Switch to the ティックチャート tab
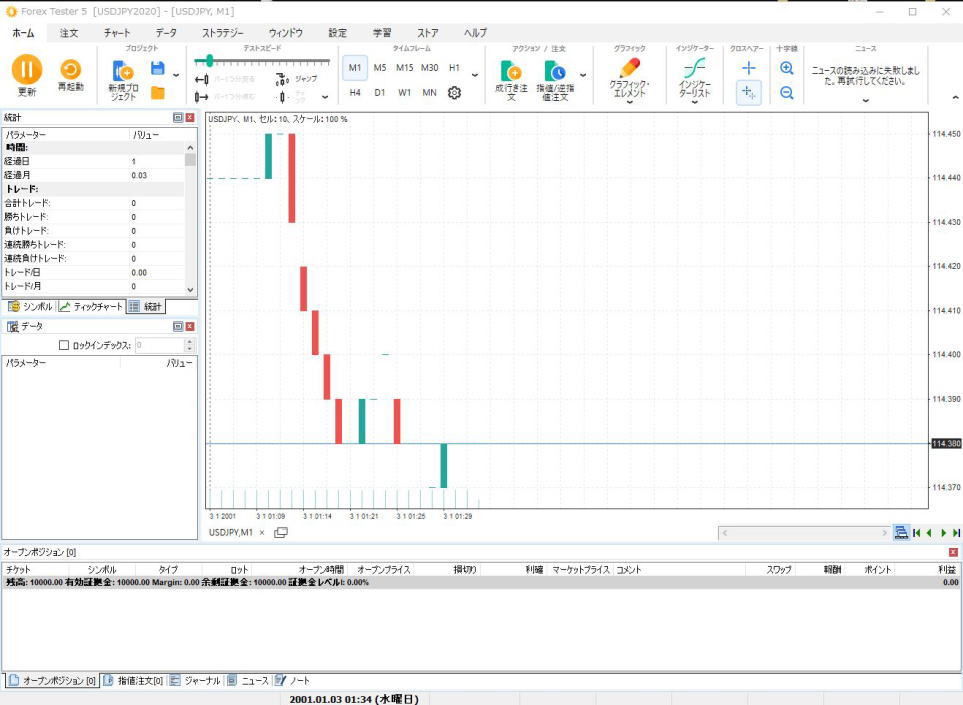Screen dimensions: 963x705 click(91, 307)
